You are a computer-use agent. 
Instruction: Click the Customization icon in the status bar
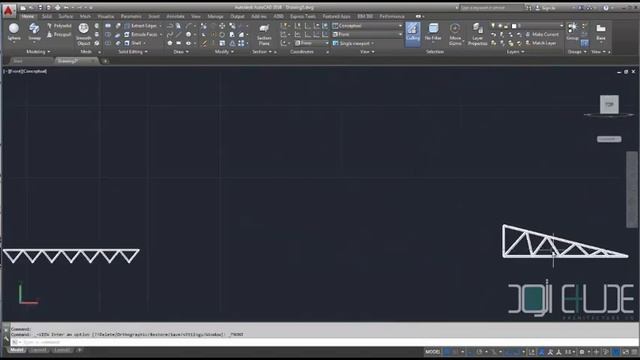point(633,351)
